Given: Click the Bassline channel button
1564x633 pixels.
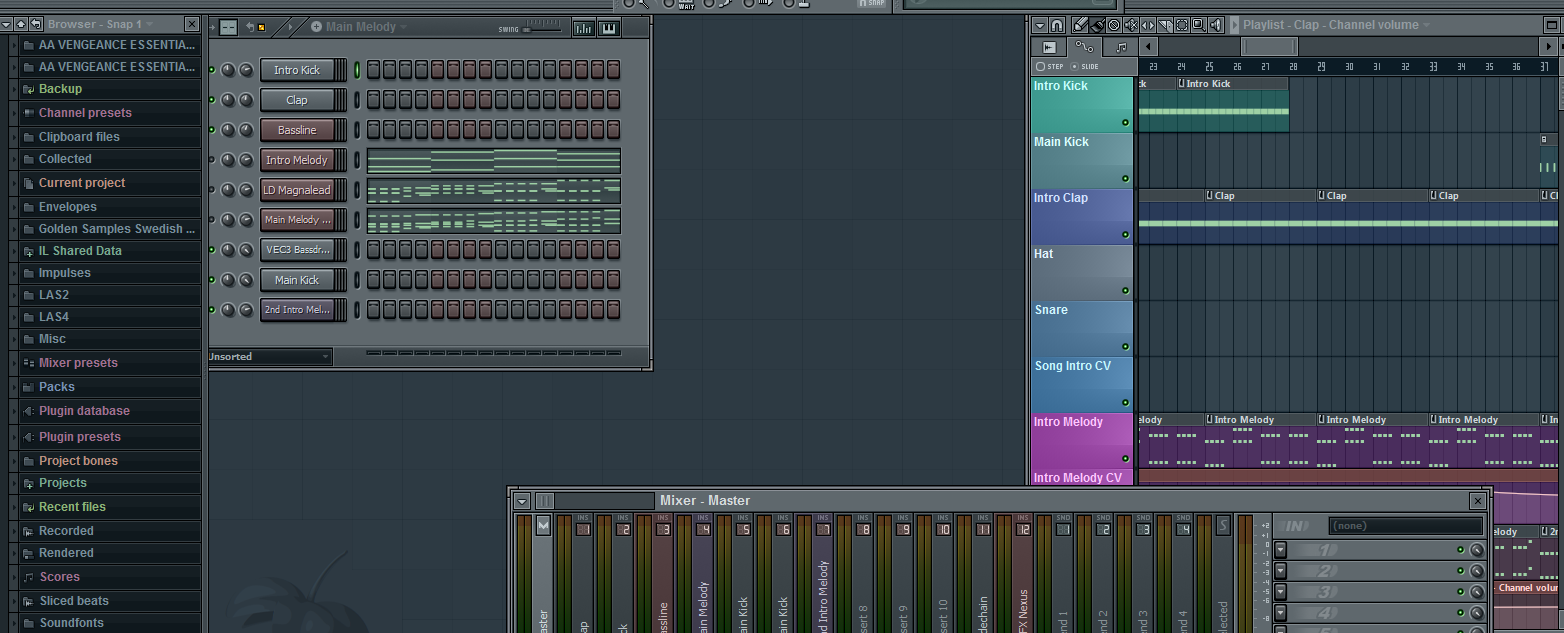Looking at the screenshot, I should point(297,130).
